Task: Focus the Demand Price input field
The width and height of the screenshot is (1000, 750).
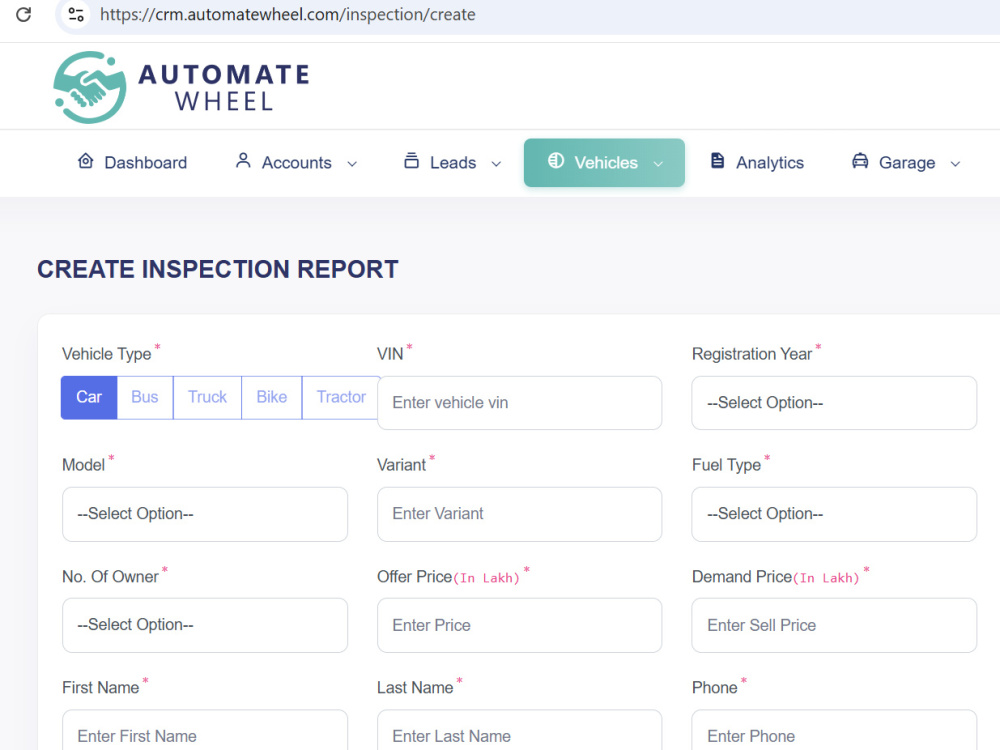Action: [x=834, y=625]
